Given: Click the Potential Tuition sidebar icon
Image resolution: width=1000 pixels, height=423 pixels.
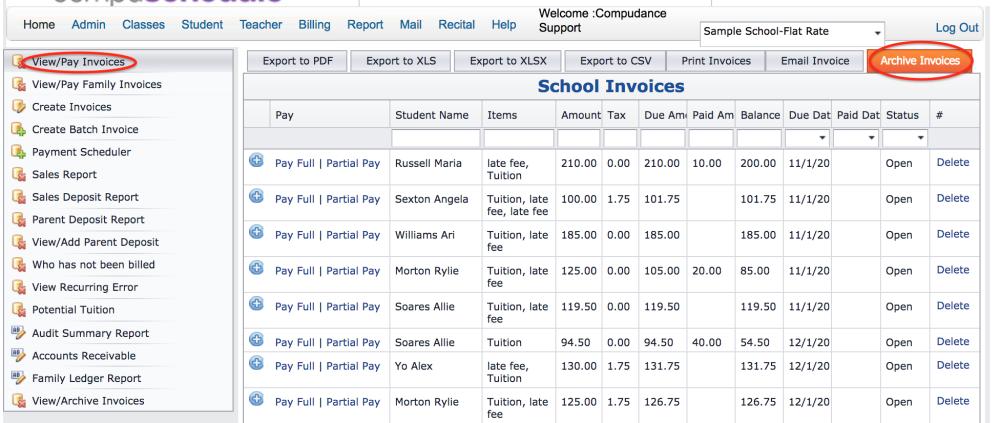Looking at the screenshot, I should pos(18,309).
